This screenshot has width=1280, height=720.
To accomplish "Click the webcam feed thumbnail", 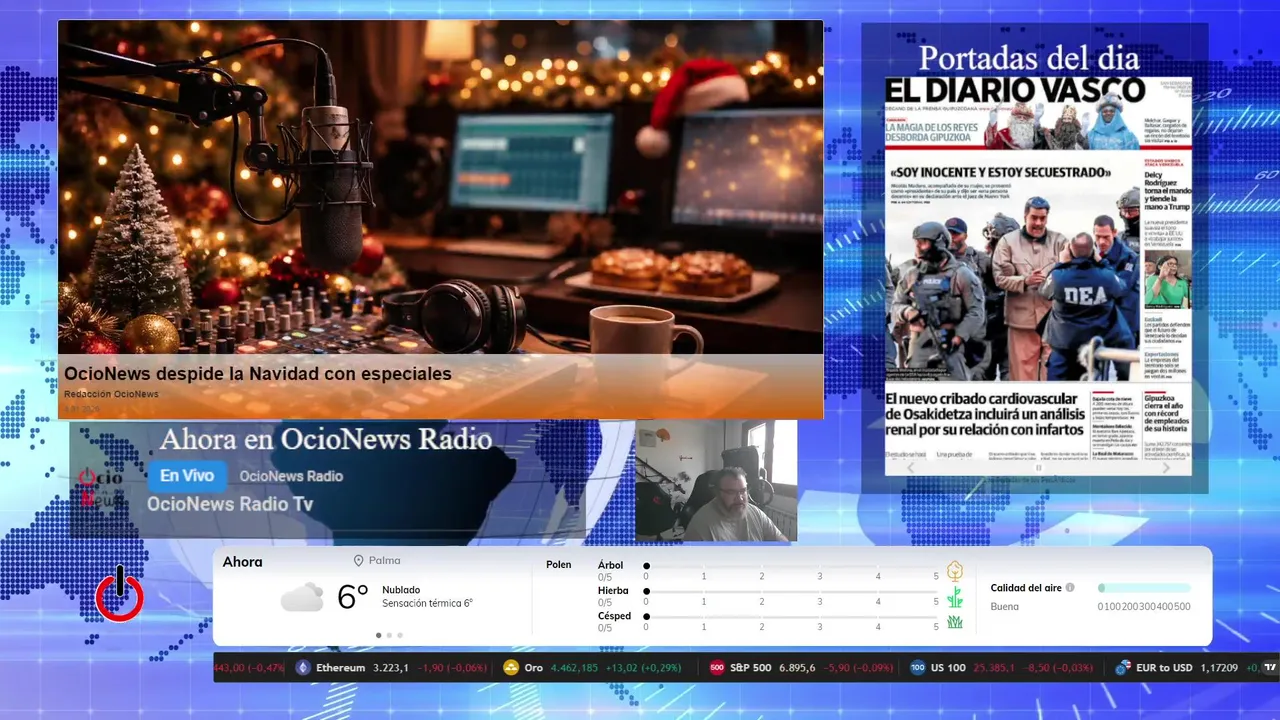I will click(716, 481).
